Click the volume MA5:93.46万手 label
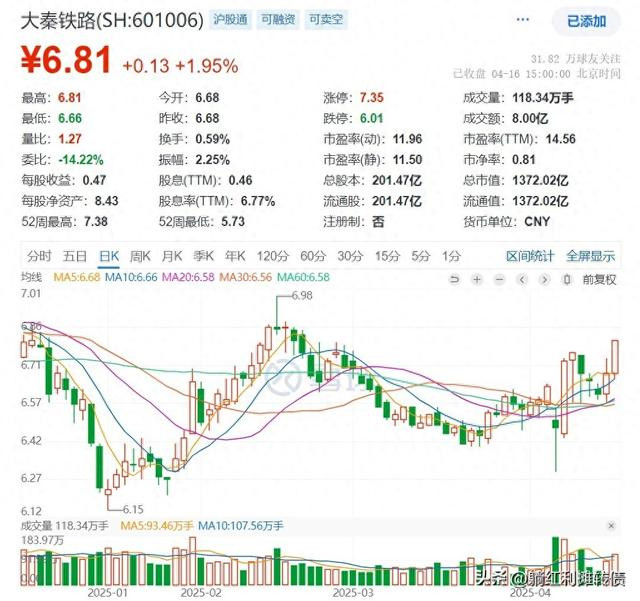Image resolution: width=640 pixels, height=601 pixels. 157,525
